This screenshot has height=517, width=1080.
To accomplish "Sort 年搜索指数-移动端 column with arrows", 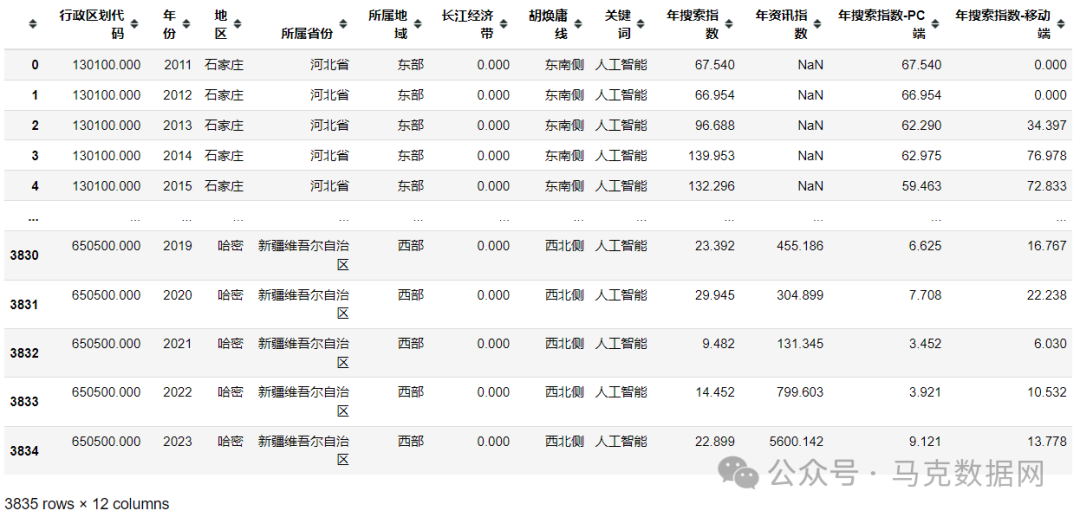I will 1061,24.
